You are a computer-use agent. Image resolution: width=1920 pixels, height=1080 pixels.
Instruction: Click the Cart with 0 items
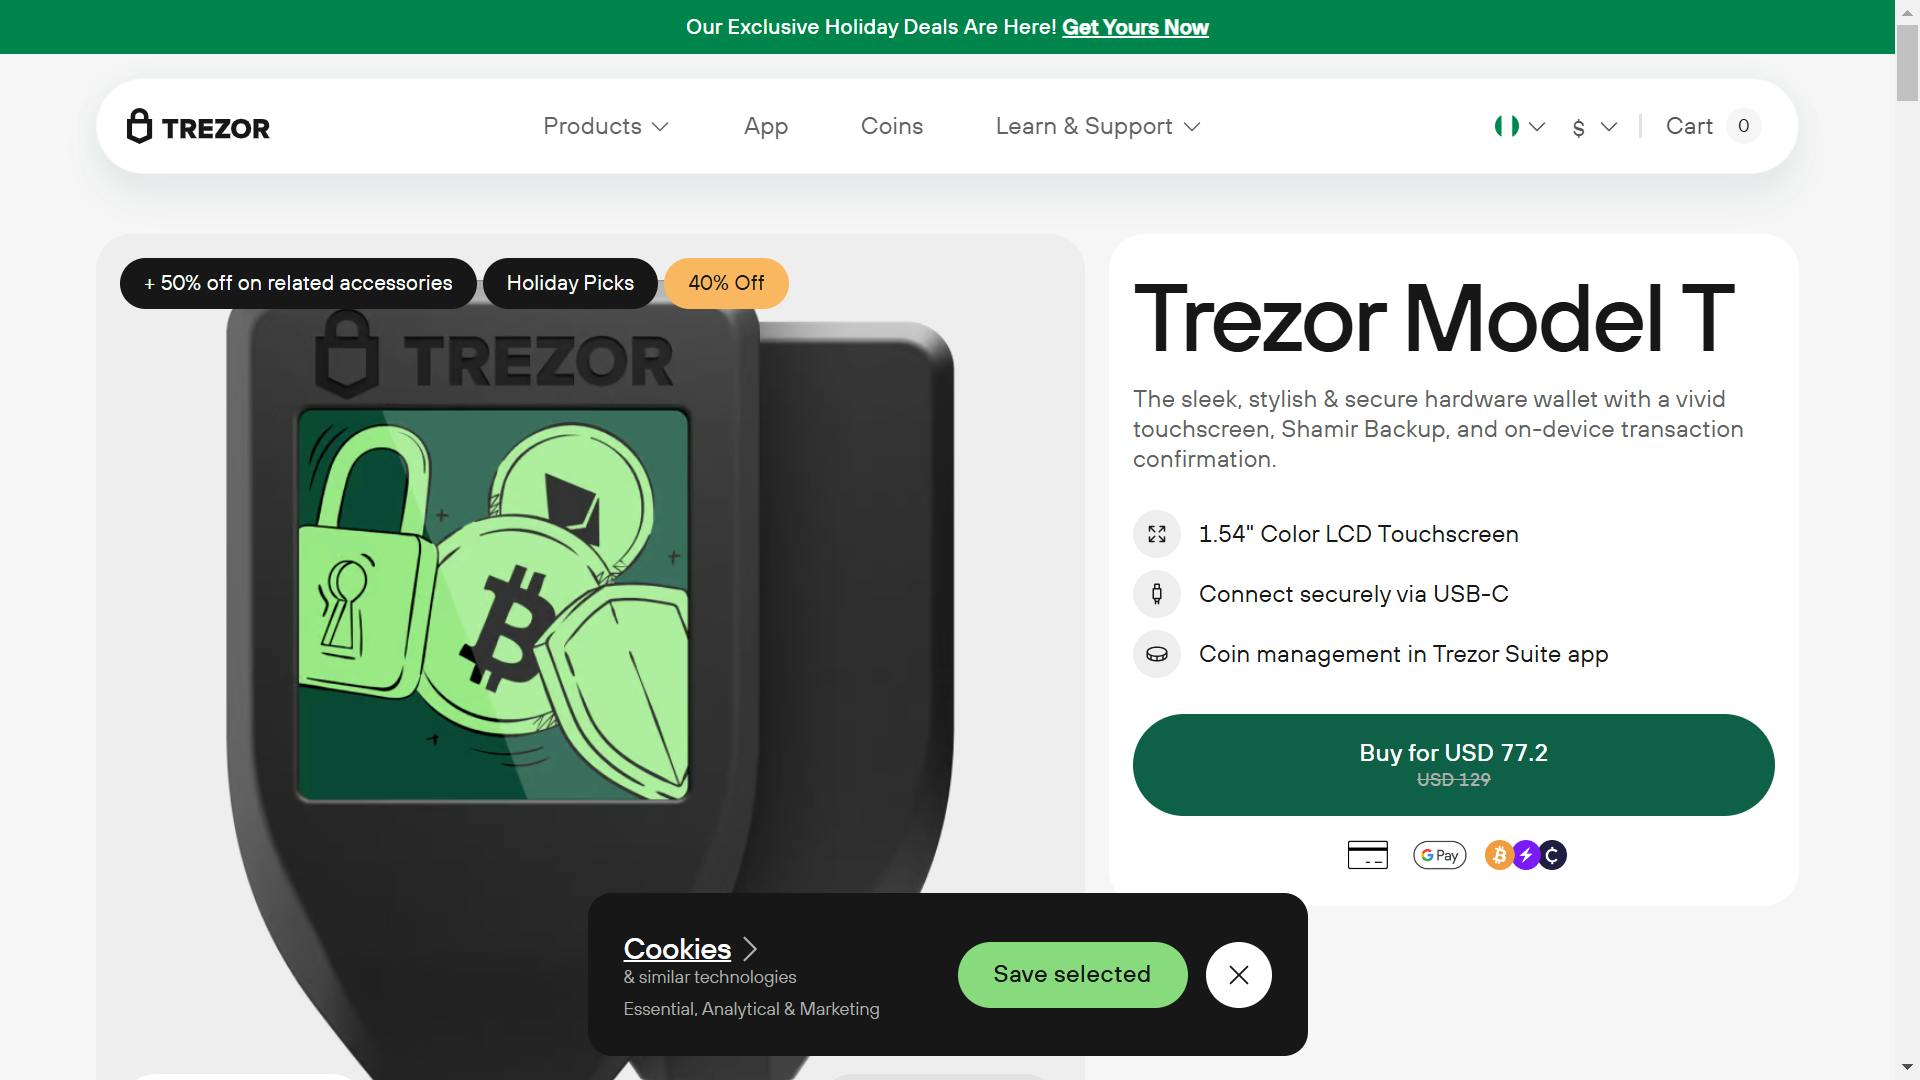[1709, 127]
